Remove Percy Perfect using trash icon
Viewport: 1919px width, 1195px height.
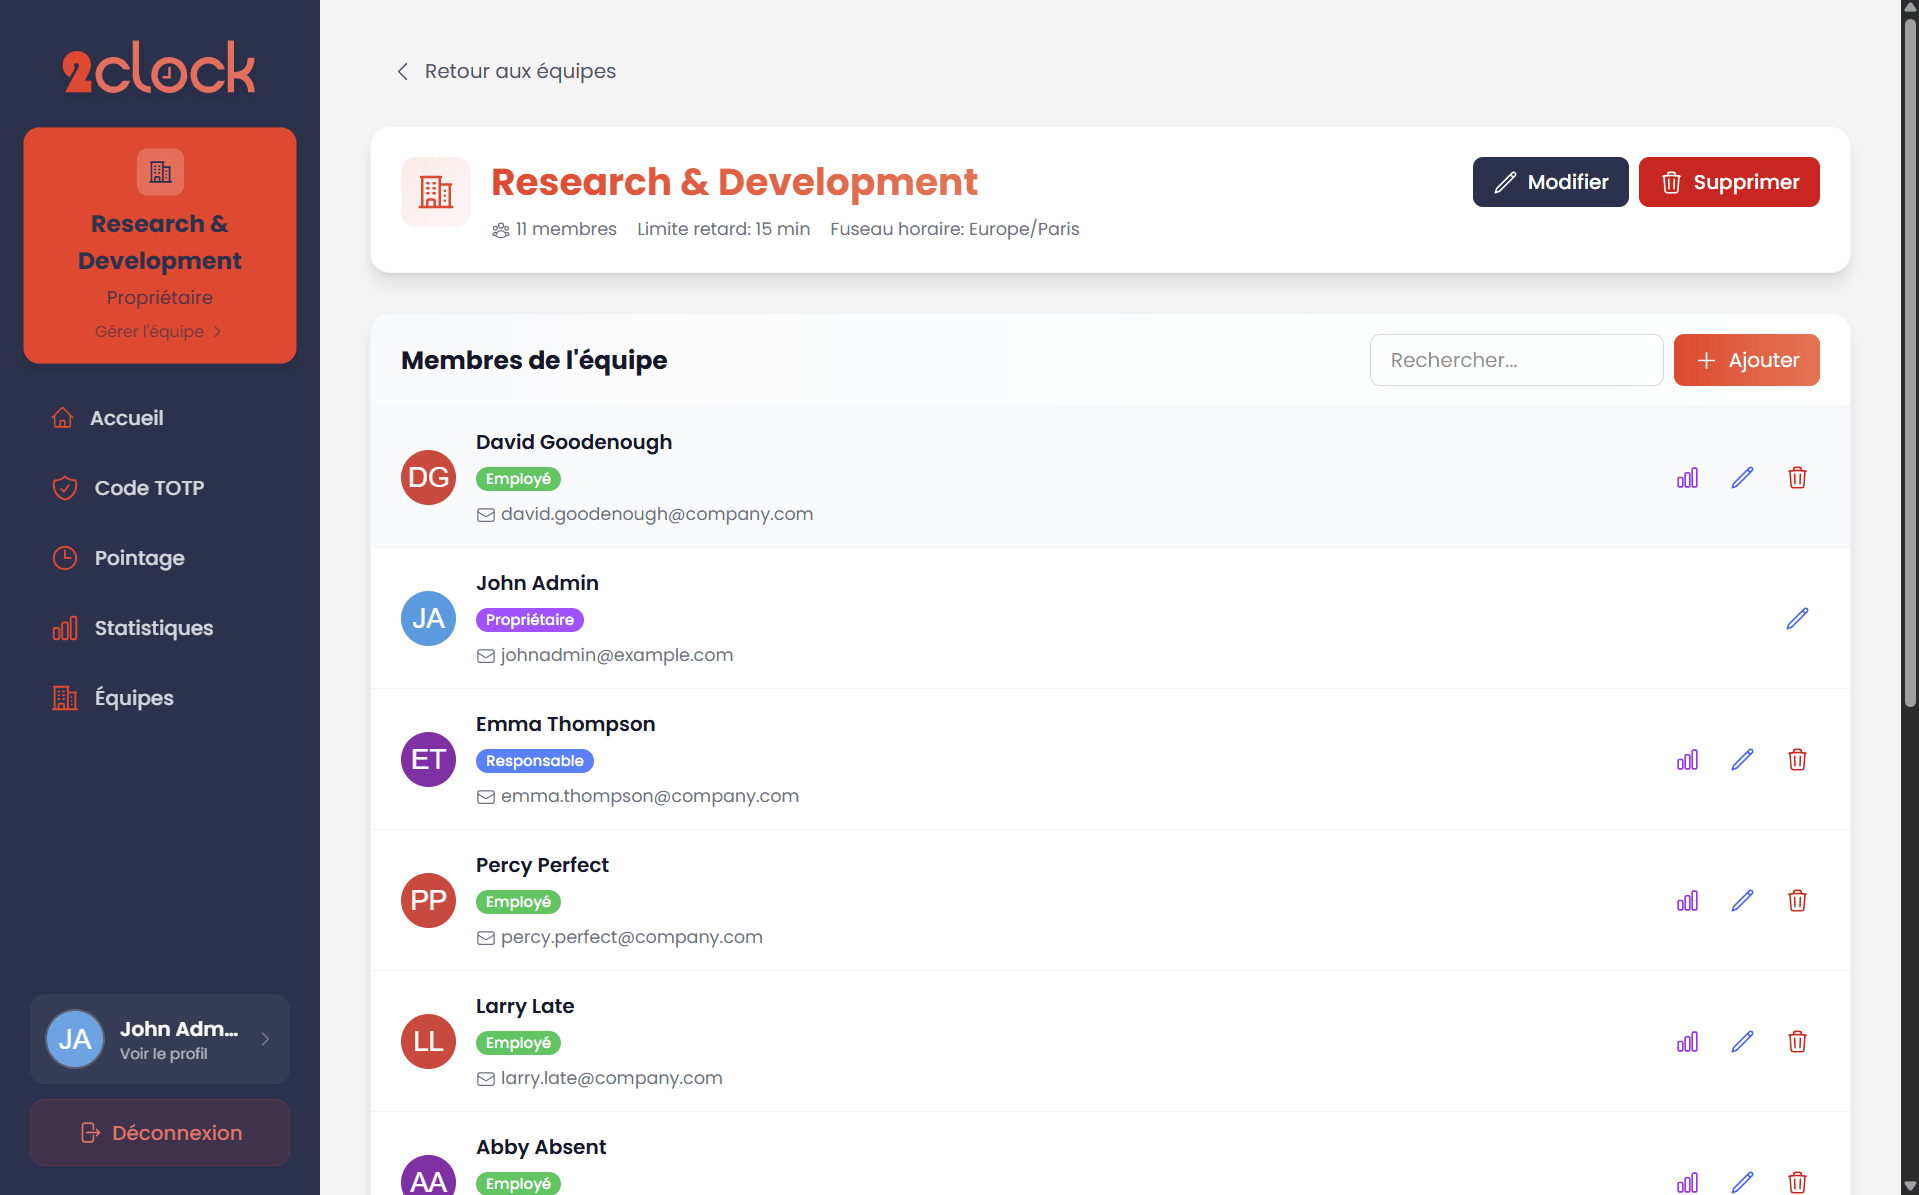(x=1797, y=901)
